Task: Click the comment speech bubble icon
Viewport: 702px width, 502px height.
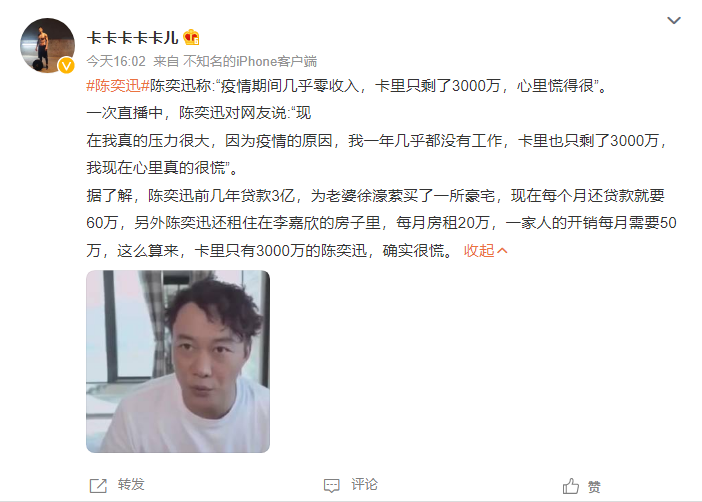Action: tap(332, 485)
